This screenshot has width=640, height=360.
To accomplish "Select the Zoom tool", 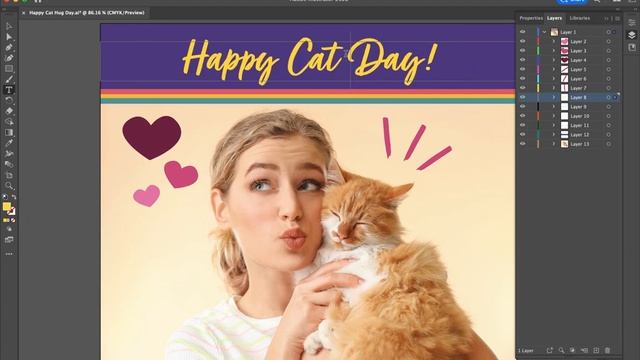I will [9, 186].
